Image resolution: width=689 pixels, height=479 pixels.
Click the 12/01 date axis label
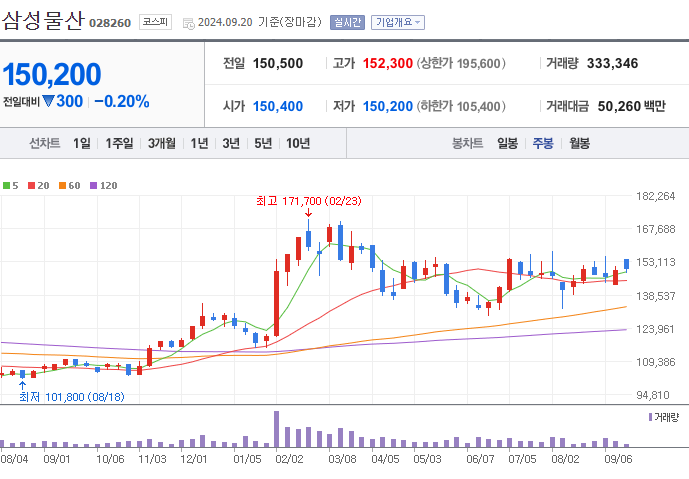click(x=194, y=459)
